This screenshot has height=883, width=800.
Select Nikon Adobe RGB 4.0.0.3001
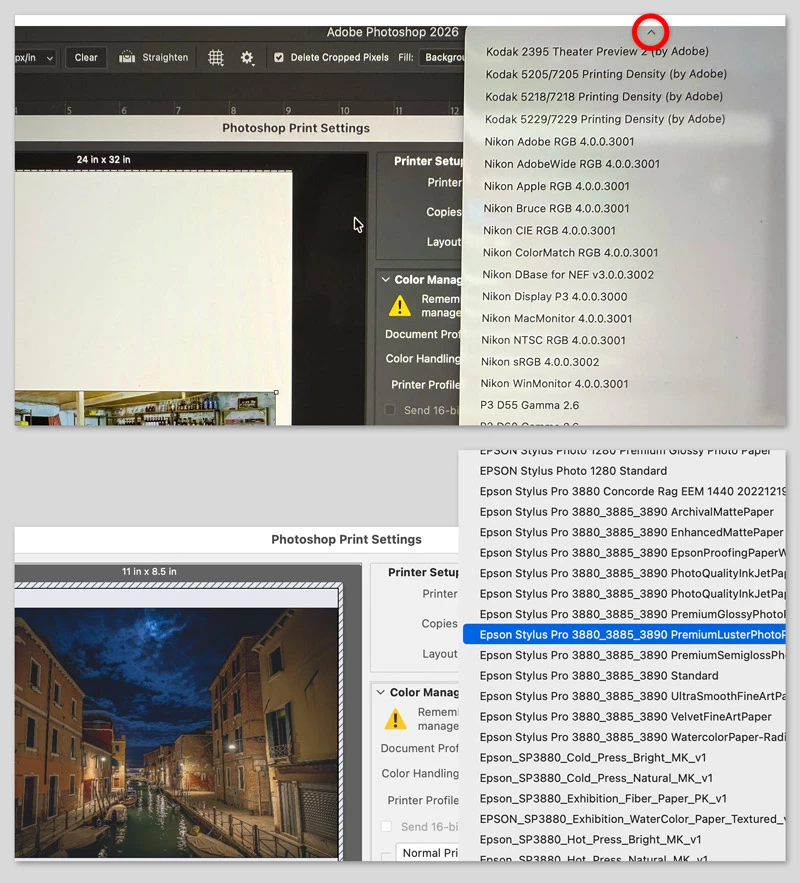click(x=559, y=141)
